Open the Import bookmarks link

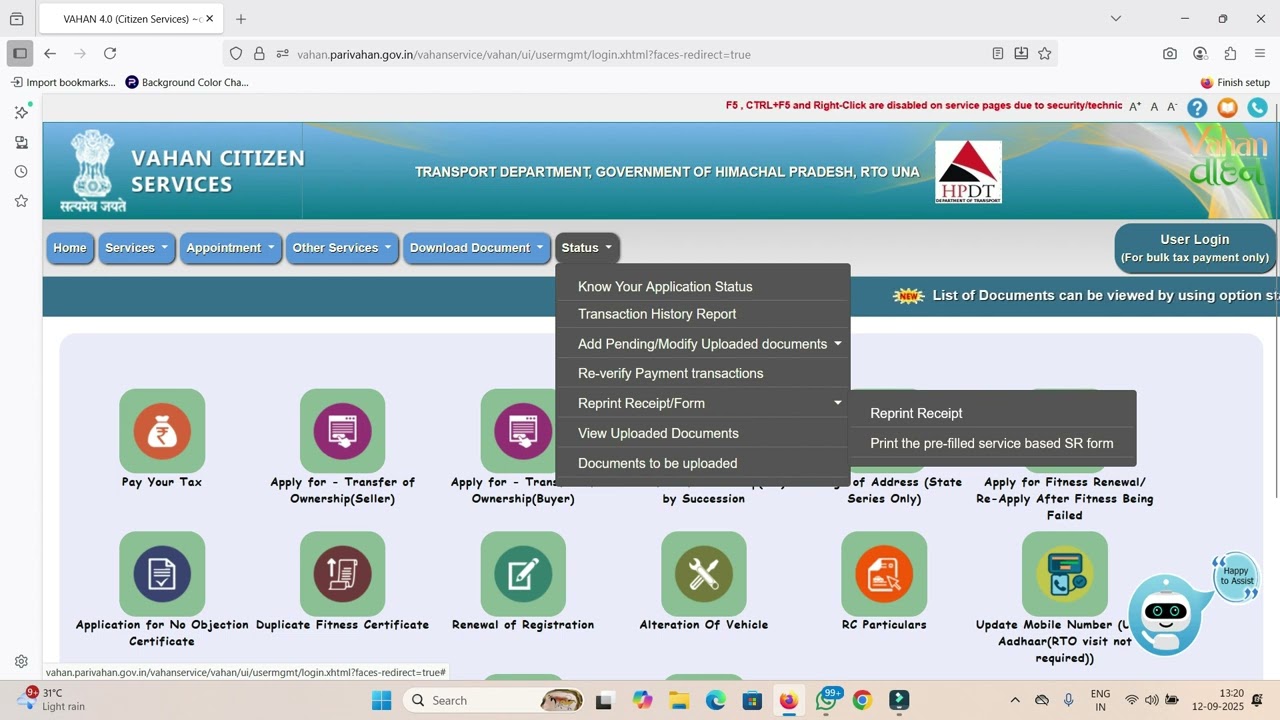pyautogui.click(x=63, y=82)
